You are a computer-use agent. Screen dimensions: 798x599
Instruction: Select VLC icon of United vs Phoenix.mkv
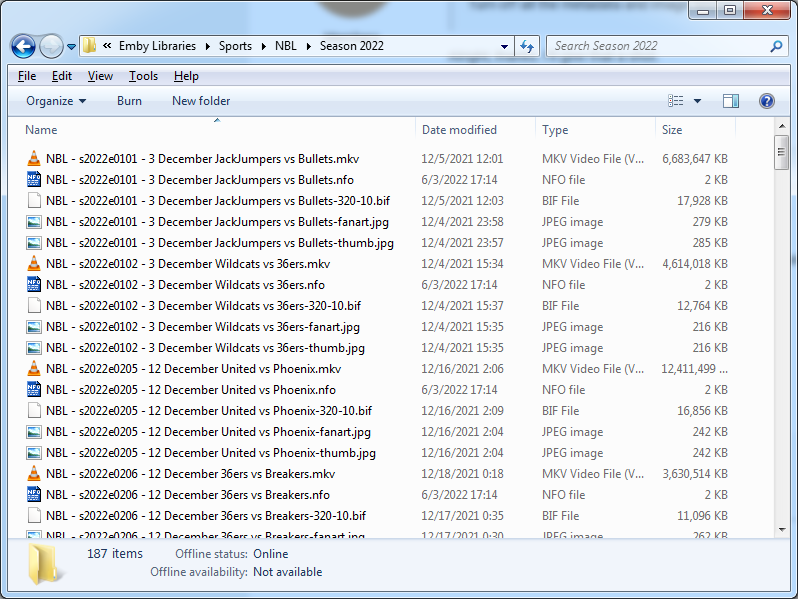point(34,368)
